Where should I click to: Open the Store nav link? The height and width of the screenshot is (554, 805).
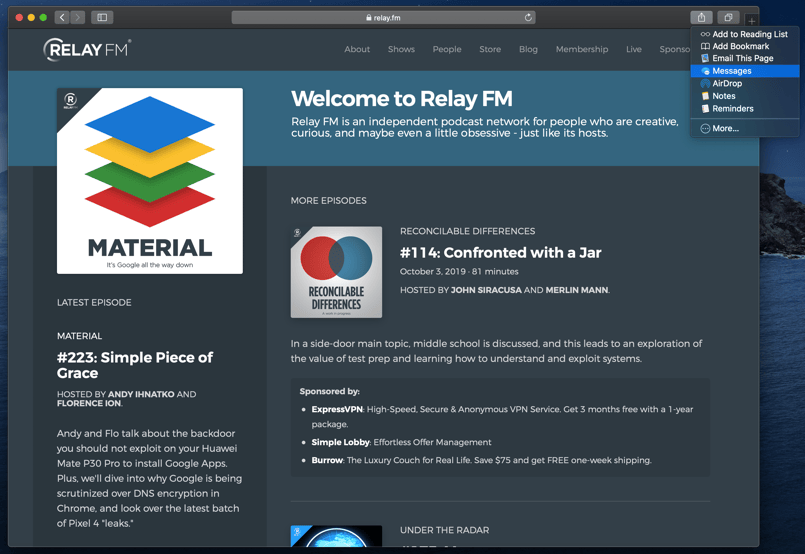point(490,49)
